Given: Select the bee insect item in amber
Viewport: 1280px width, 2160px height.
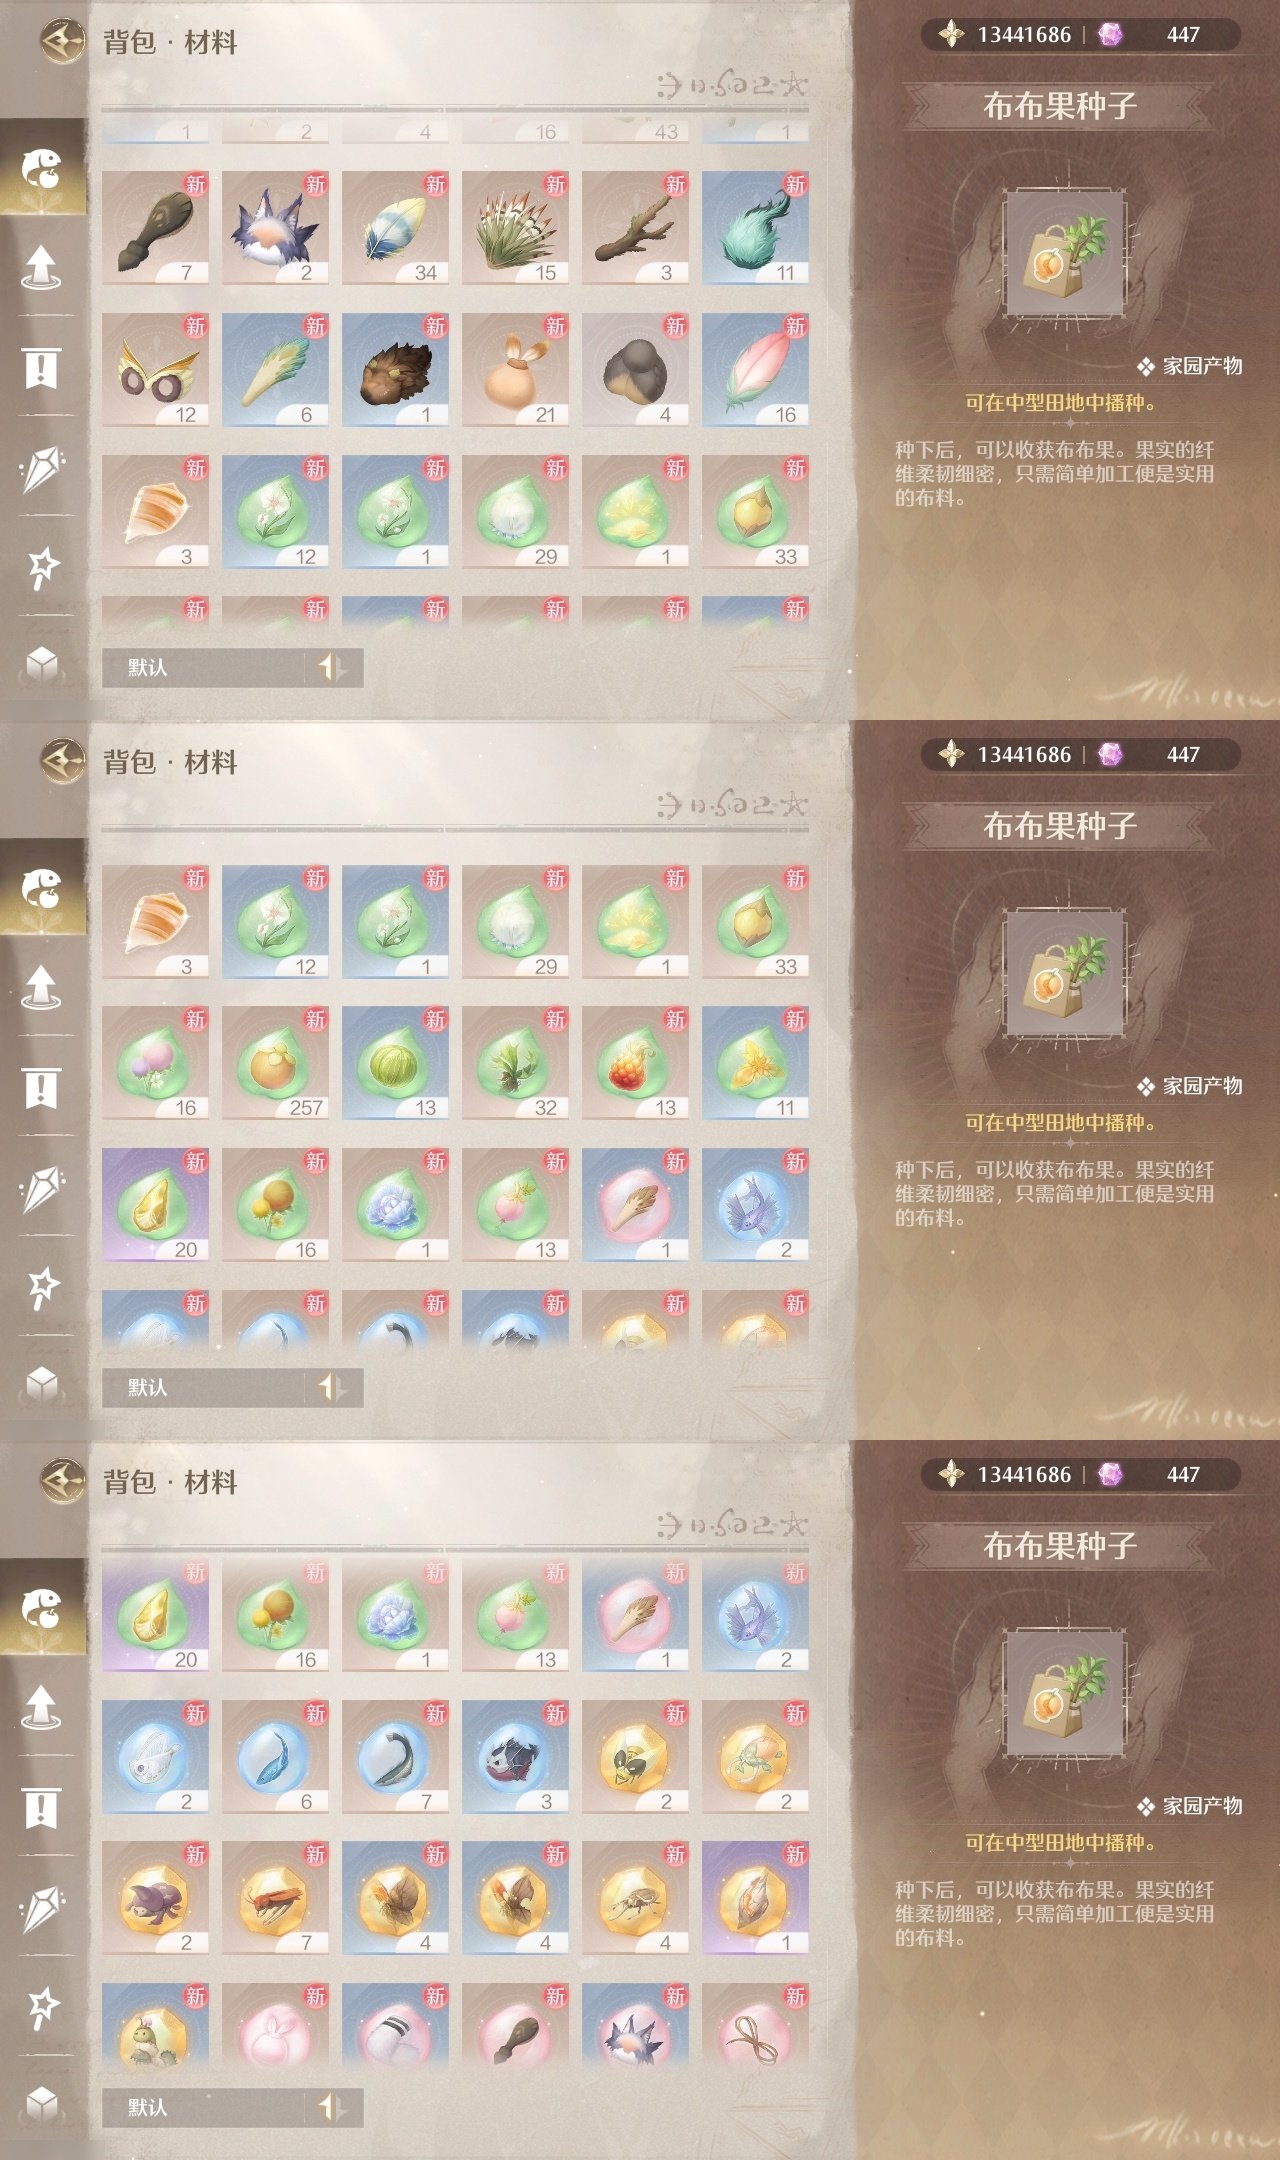Looking at the screenshot, I should [635, 1757].
